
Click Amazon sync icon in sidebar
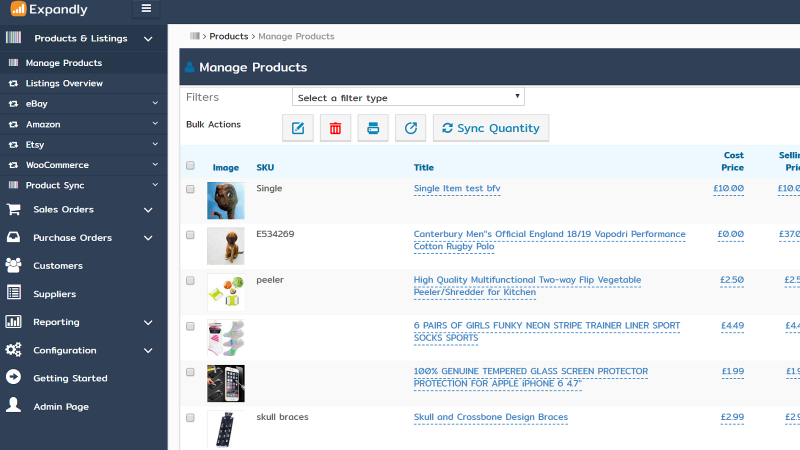14,124
